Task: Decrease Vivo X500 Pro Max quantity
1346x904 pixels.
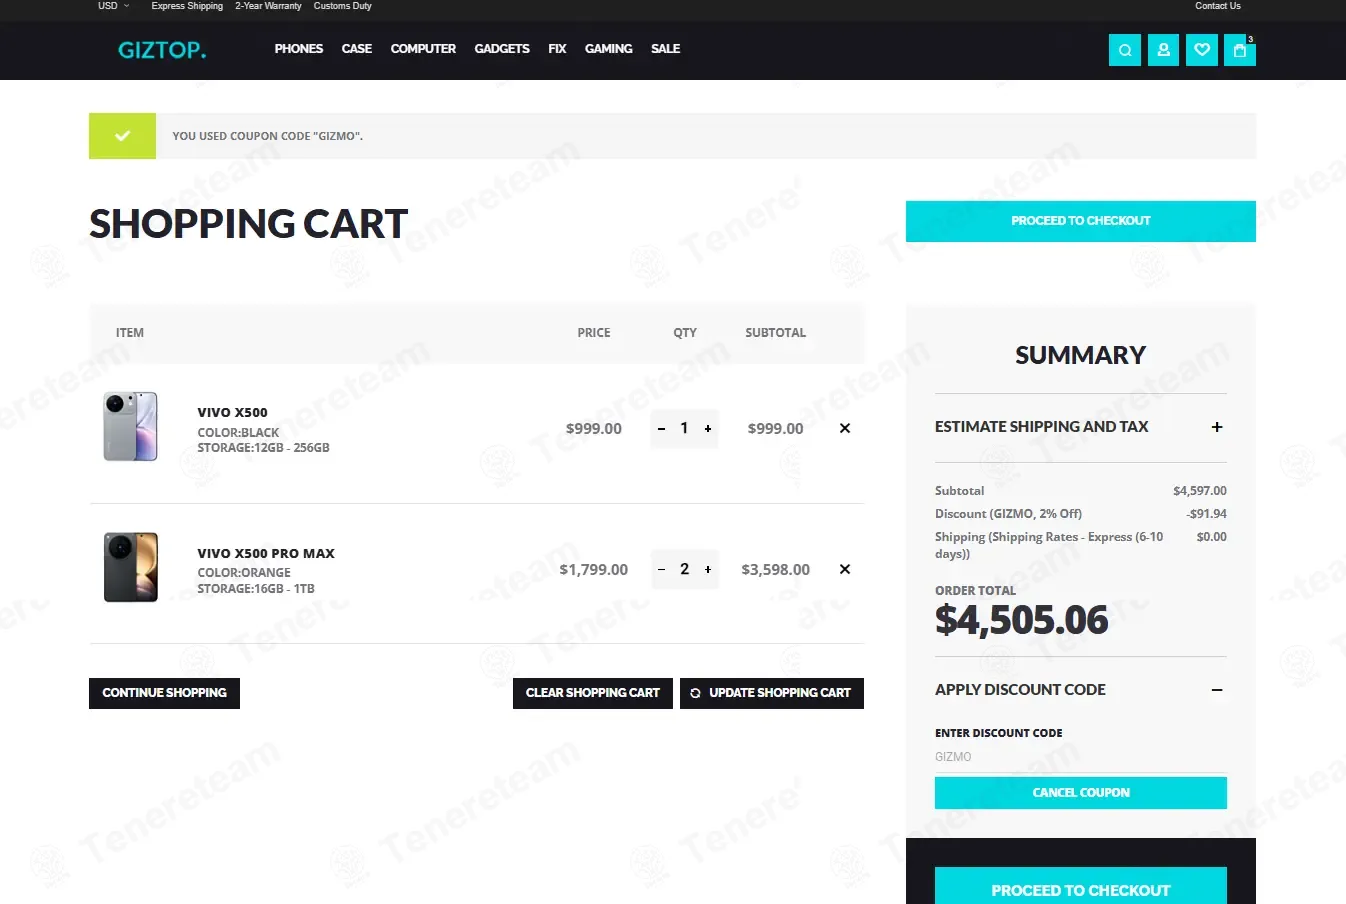Action: tap(661, 570)
